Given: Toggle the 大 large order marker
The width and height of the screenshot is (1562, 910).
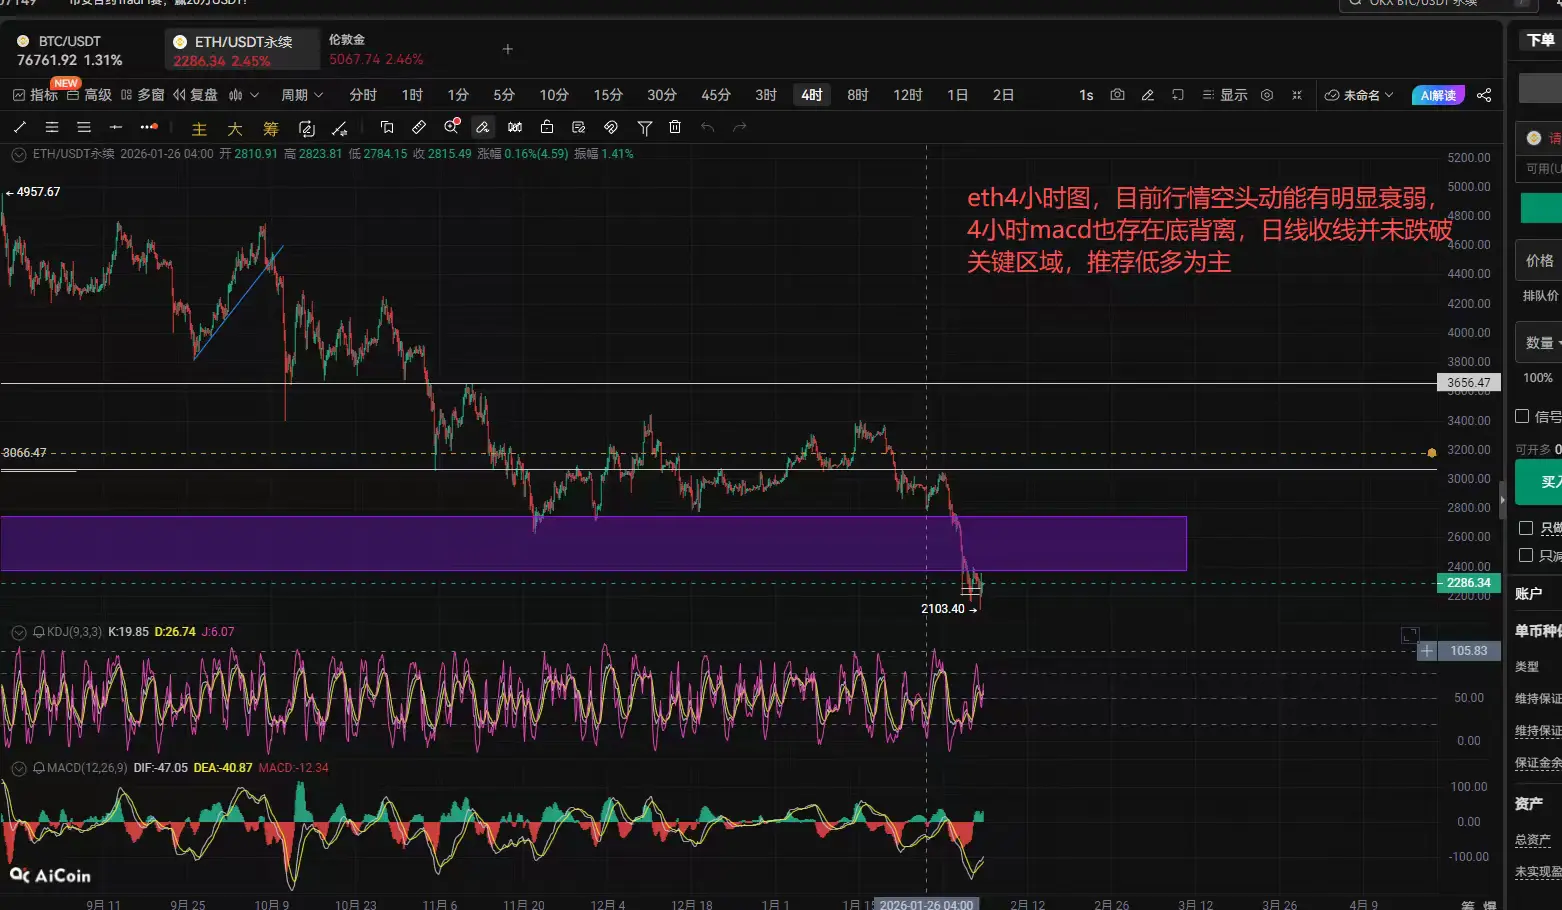Looking at the screenshot, I should pyautogui.click(x=235, y=128).
